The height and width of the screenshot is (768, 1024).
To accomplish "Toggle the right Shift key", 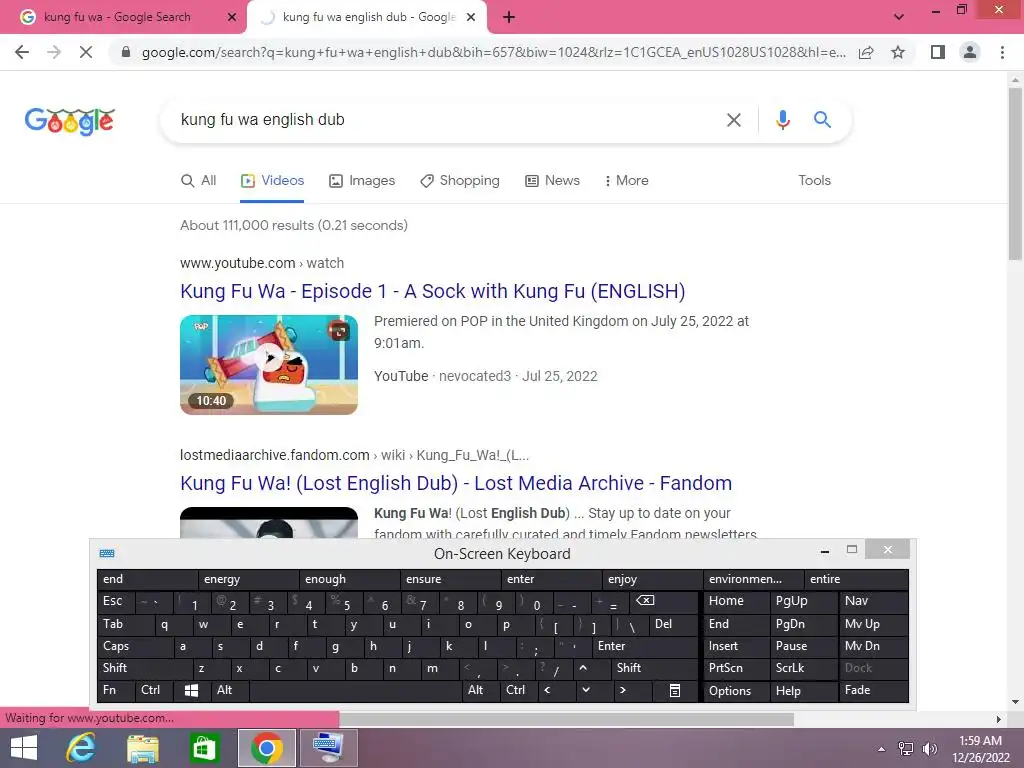I will click(x=655, y=668).
